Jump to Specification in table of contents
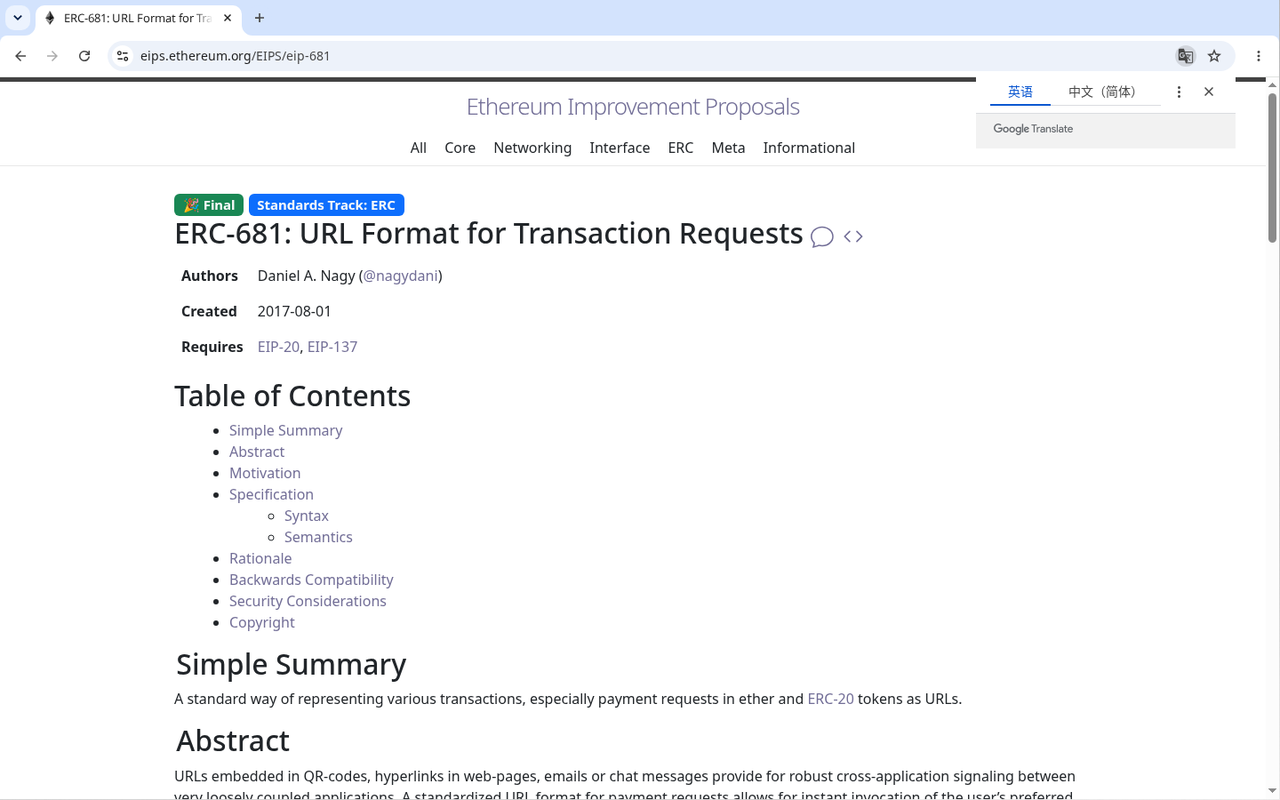 click(x=271, y=494)
